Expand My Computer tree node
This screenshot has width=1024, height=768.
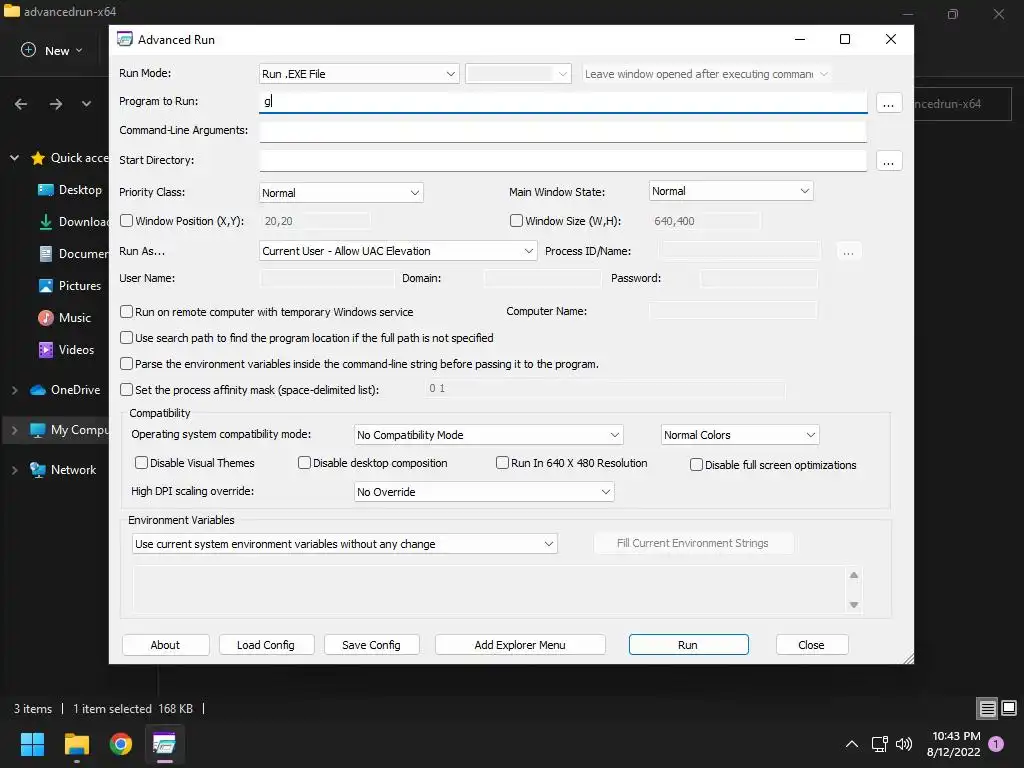coord(14,430)
